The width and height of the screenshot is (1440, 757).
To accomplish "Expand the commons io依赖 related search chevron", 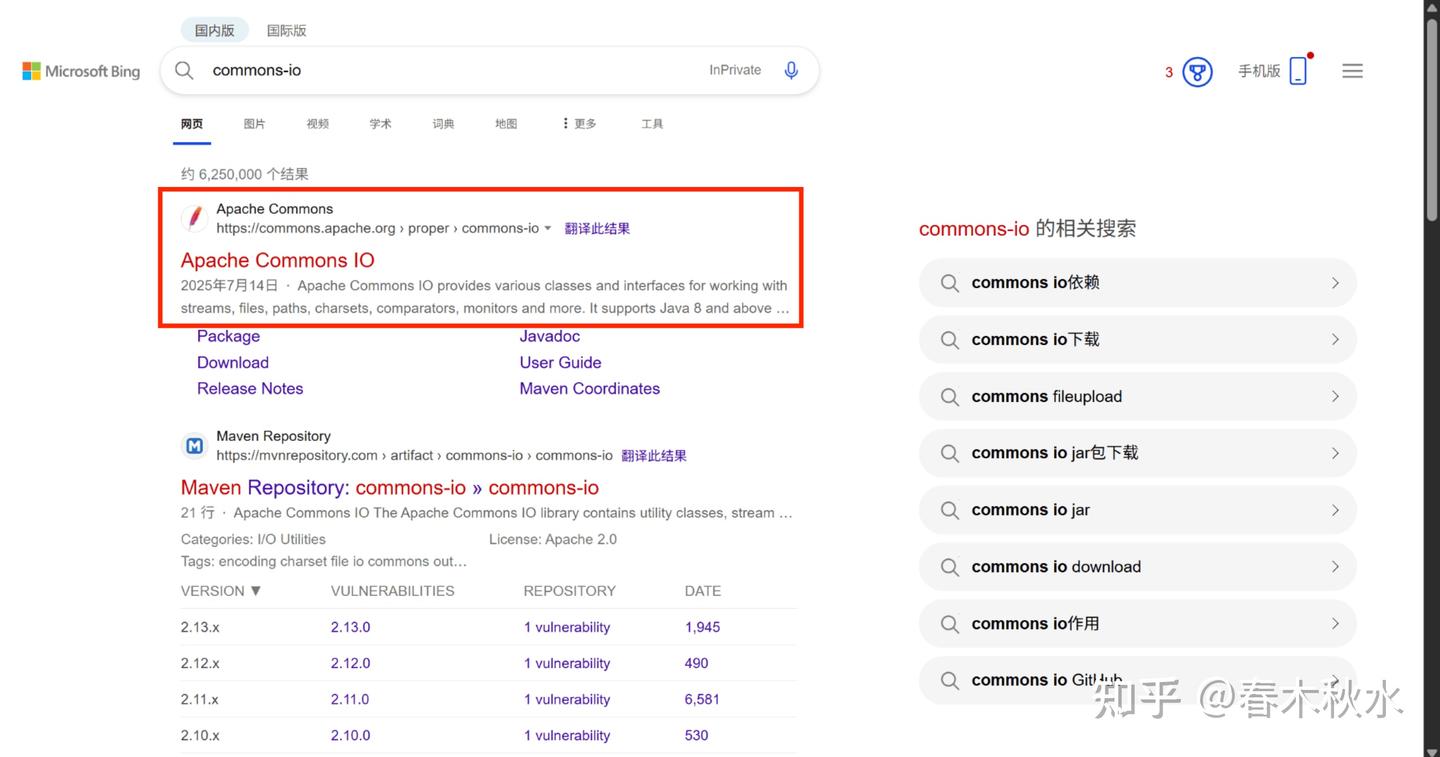I will tap(1335, 282).
